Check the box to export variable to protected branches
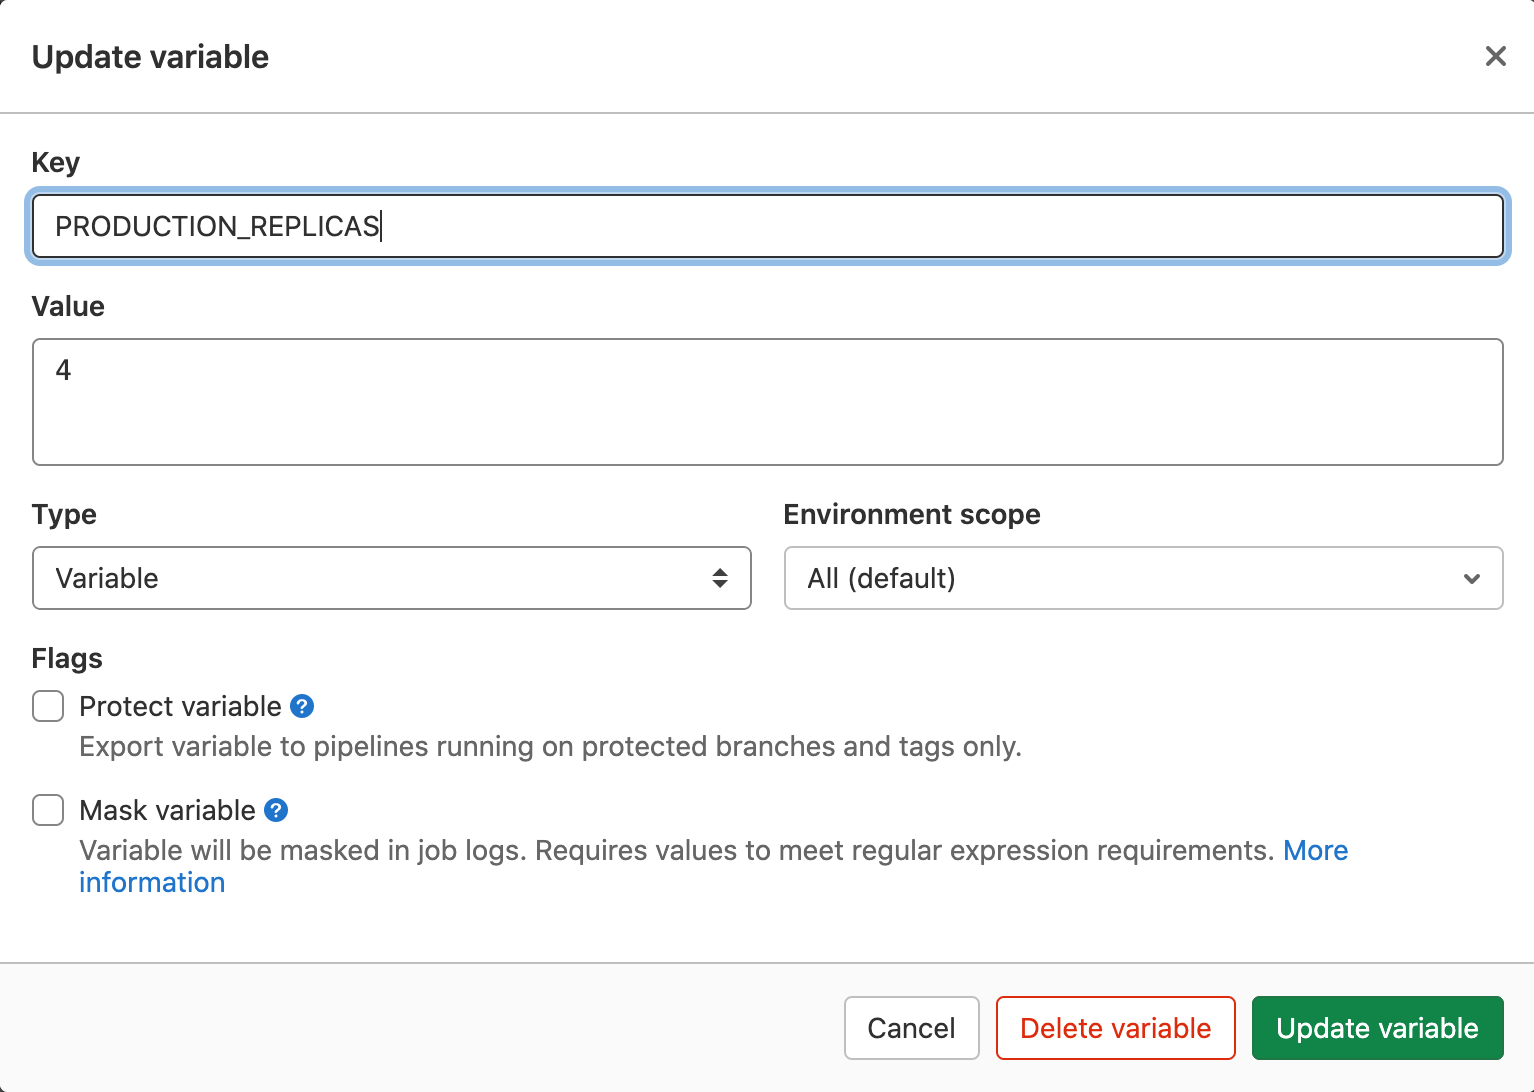This screenshot has height=1092, width=1534. 47,706
